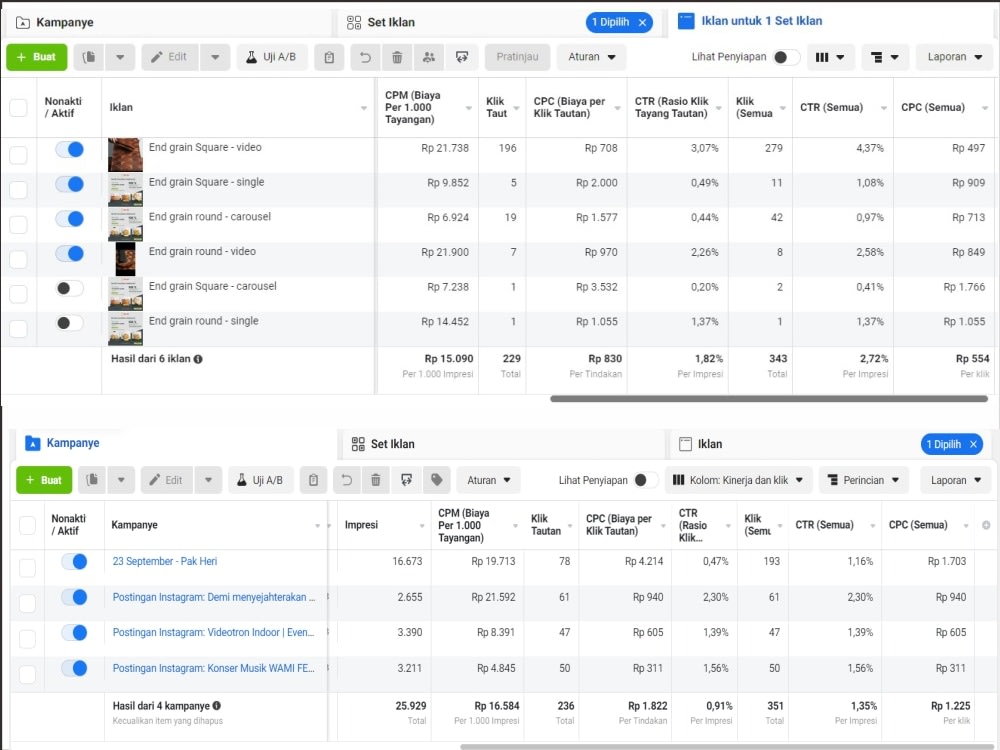
Task: Click the add column plus icon in the bottom table header
Action: point(986,525)
